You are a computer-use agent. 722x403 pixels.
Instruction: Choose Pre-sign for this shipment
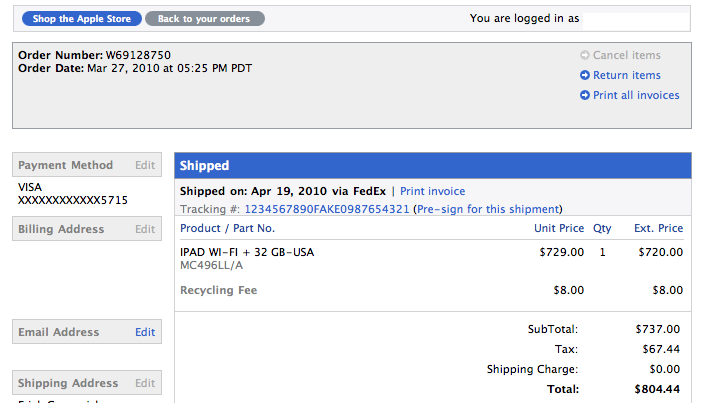487,210
